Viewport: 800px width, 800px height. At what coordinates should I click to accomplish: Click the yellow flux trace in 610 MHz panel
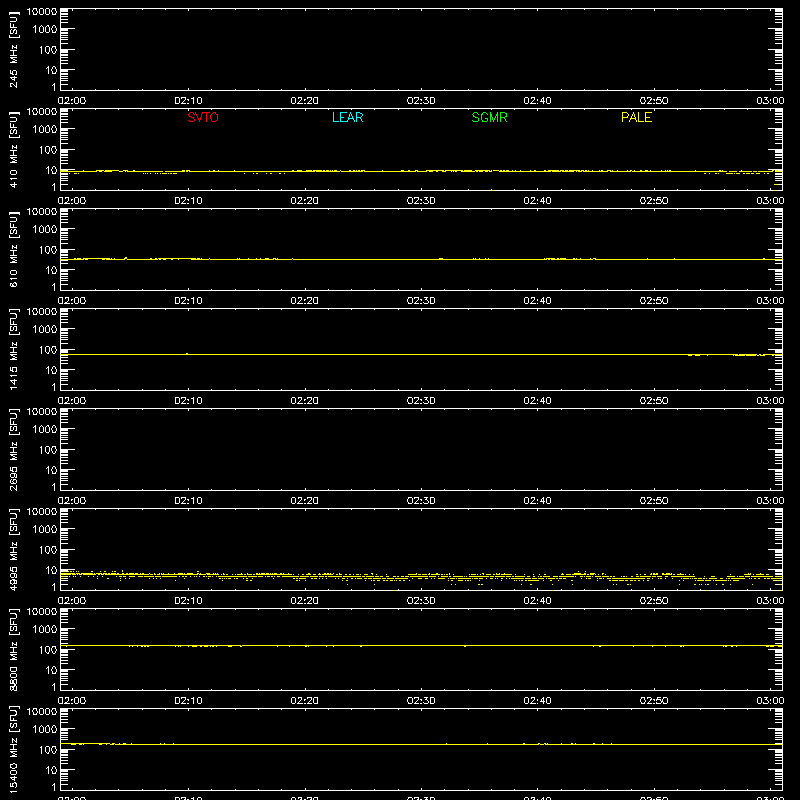click(421, 259)
